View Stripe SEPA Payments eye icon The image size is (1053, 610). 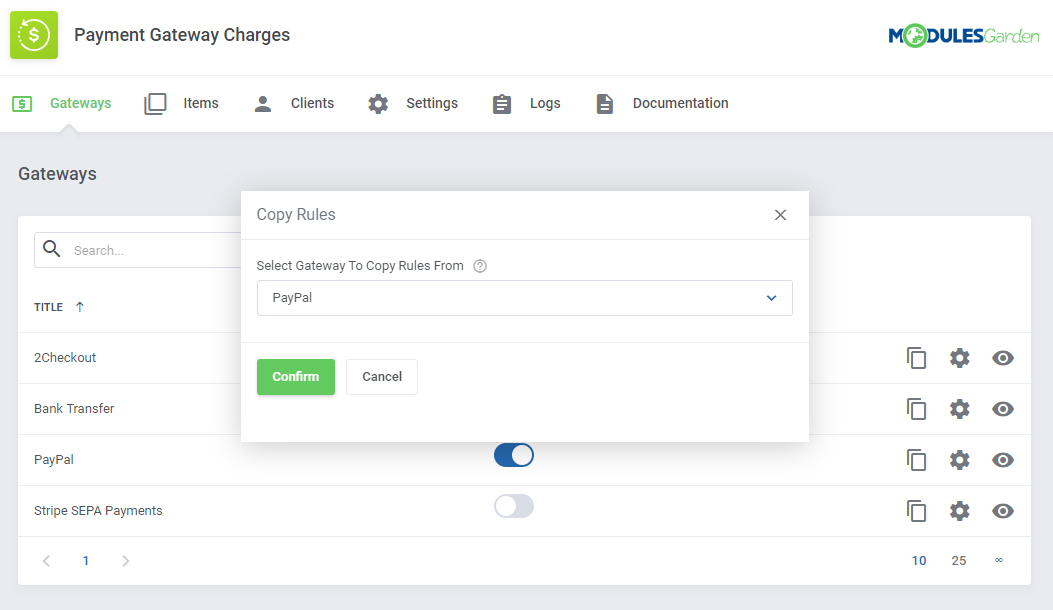(x=1003, y=511)
